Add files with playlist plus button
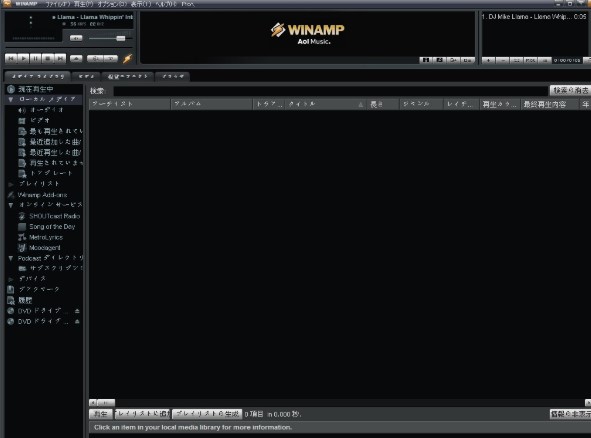The image size is (591, 438). 488,60
